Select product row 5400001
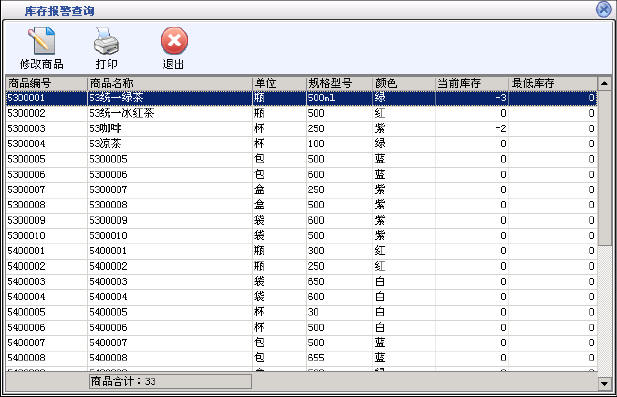Viewport: 617px width, 397px height. point(301,251)
